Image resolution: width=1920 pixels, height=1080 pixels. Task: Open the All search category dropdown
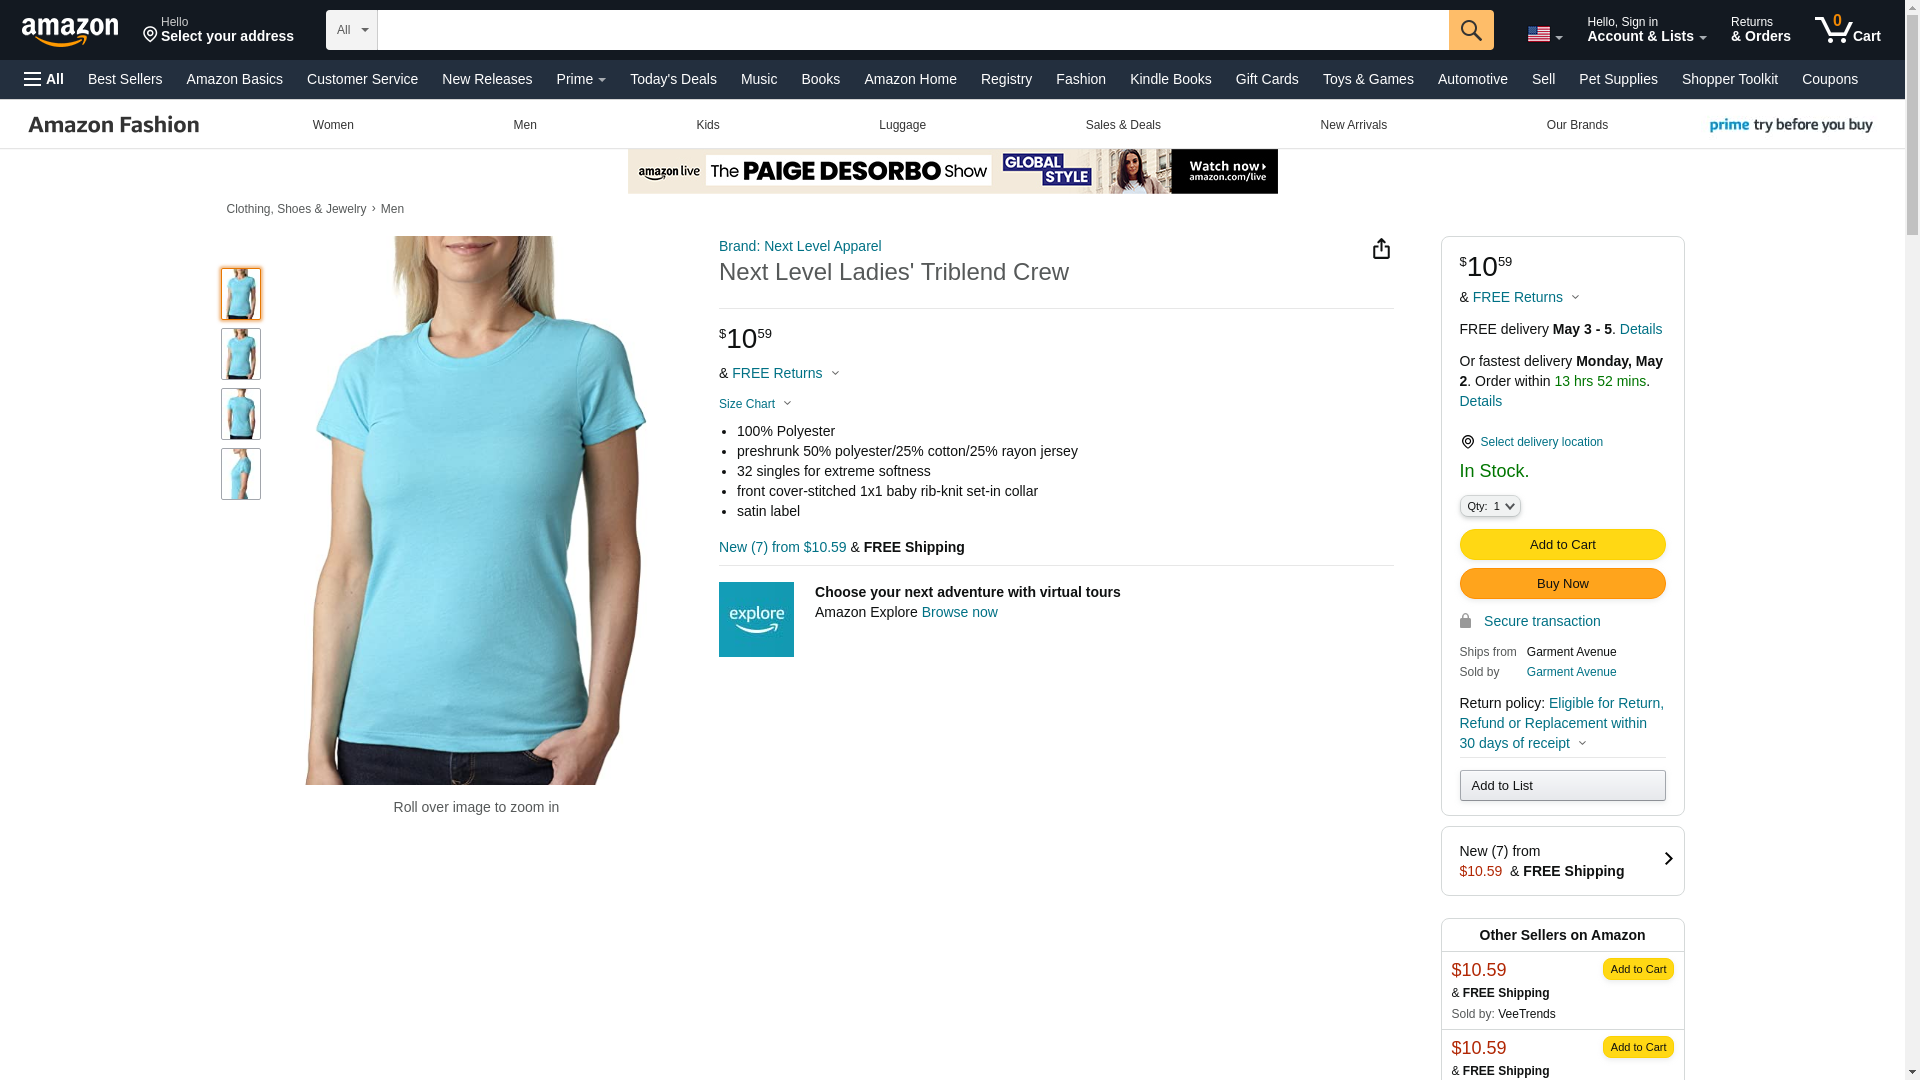[x=351, y=30]
